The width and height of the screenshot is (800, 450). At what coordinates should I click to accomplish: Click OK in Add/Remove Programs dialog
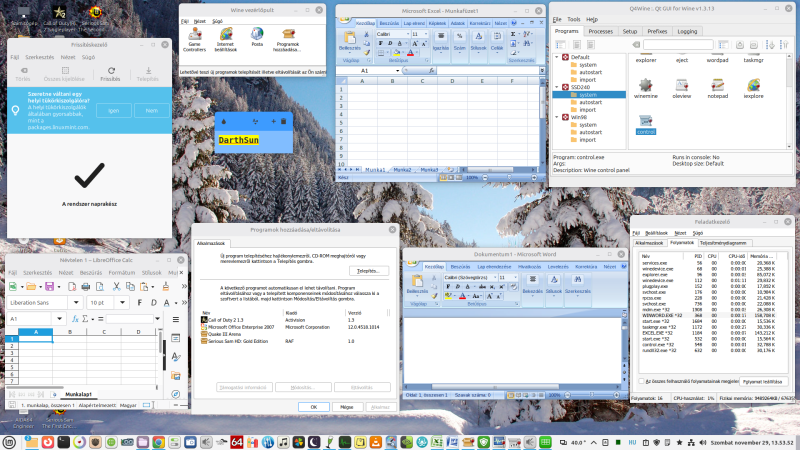[x=314, y=407]
